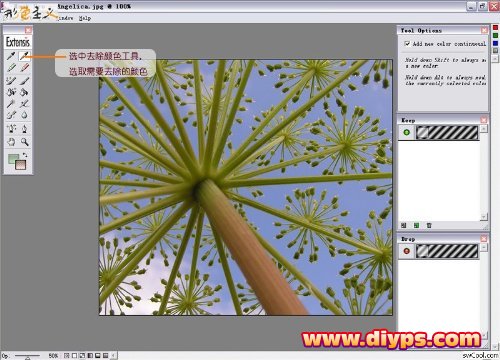Click third view mode icon in status bar
The image size is (500, 360).
click(x=82, y=356)
